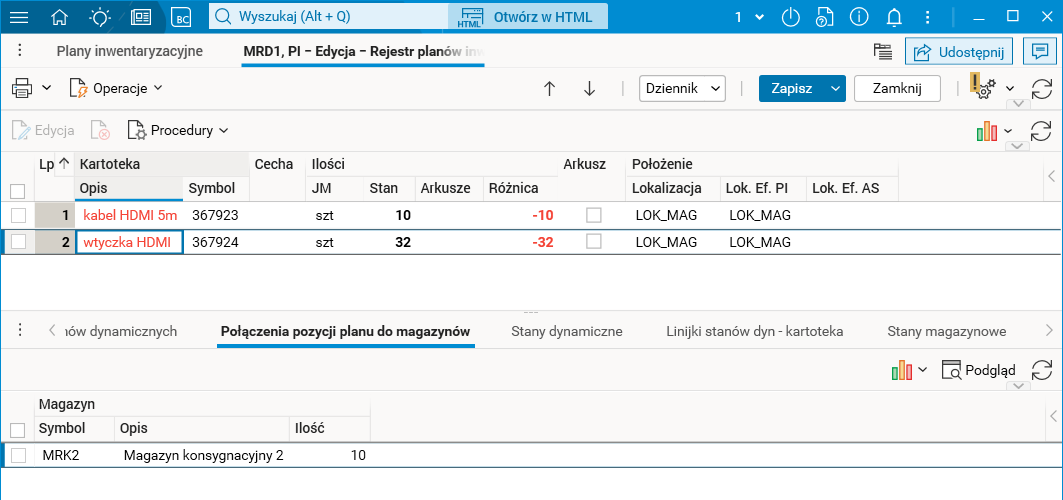Select the MRD1, PI – Edycja tab
Screen dimensions: 1063x500
point(363,51)
